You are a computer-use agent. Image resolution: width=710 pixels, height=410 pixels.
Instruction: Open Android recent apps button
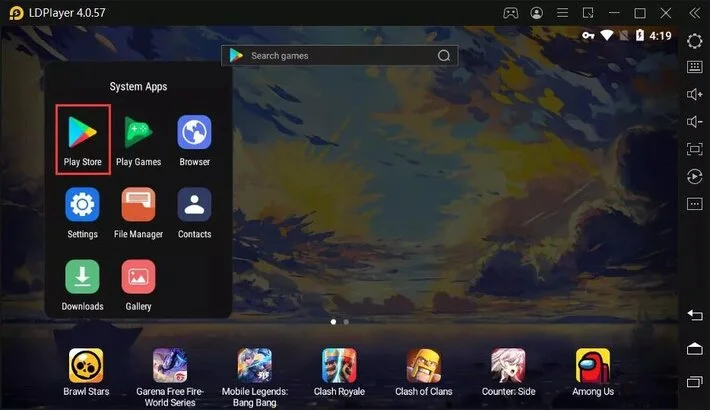pos(695,382)
